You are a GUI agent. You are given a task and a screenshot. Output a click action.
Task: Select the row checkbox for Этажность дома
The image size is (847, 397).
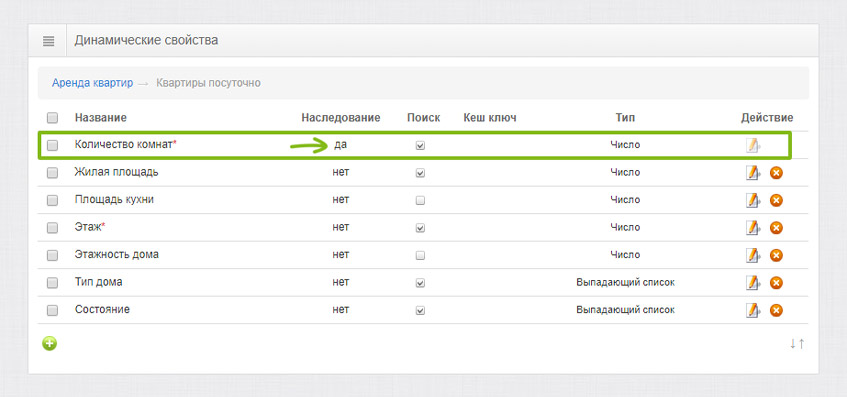[x=52, y=255]
